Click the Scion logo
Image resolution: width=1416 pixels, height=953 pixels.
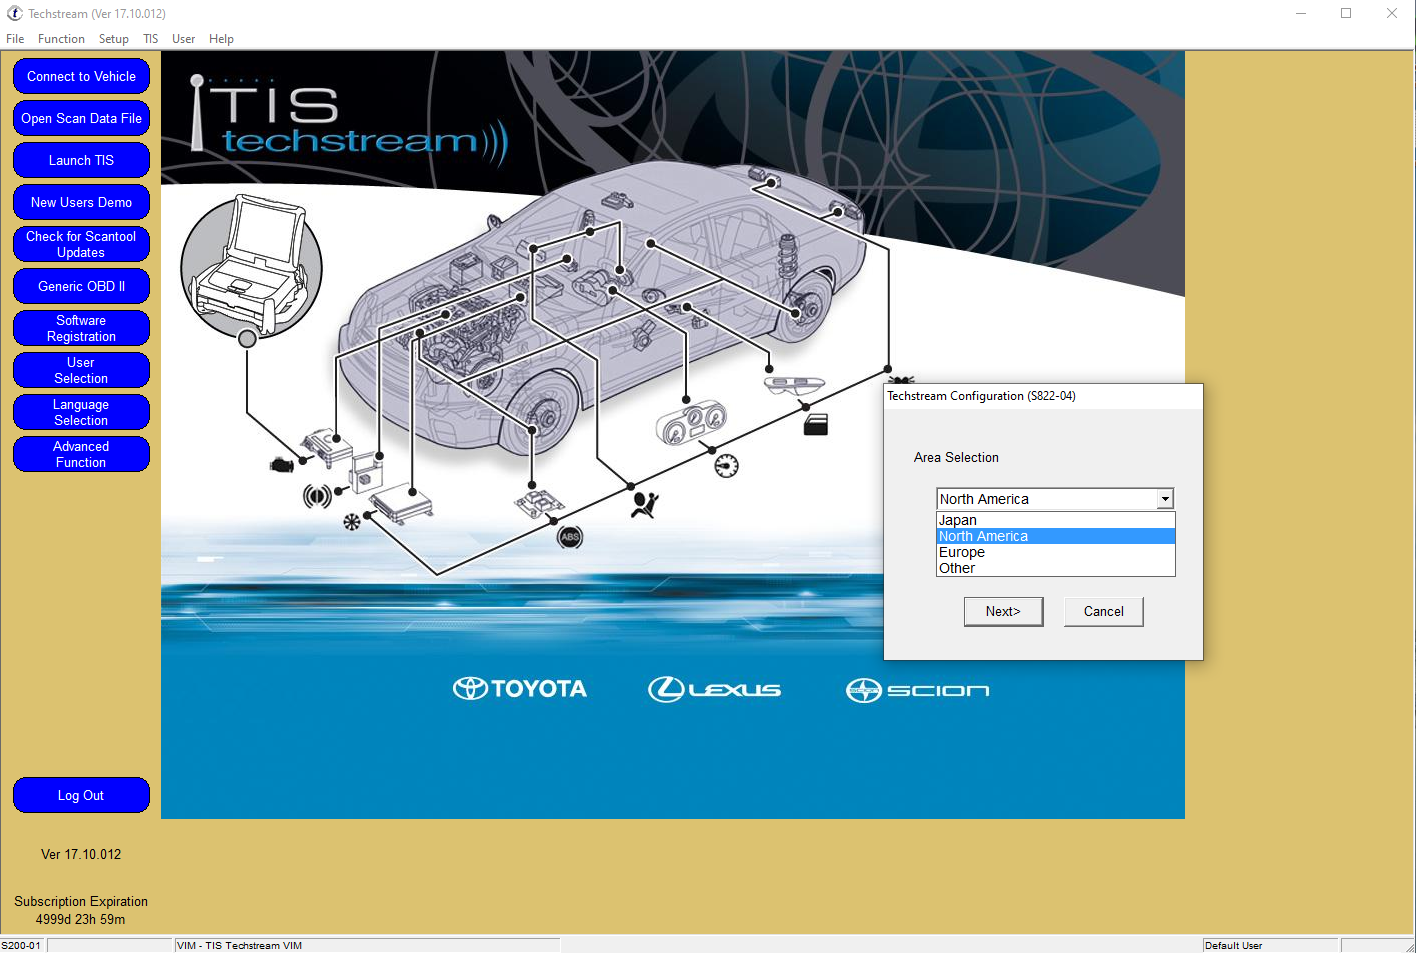tap(916, 690)
